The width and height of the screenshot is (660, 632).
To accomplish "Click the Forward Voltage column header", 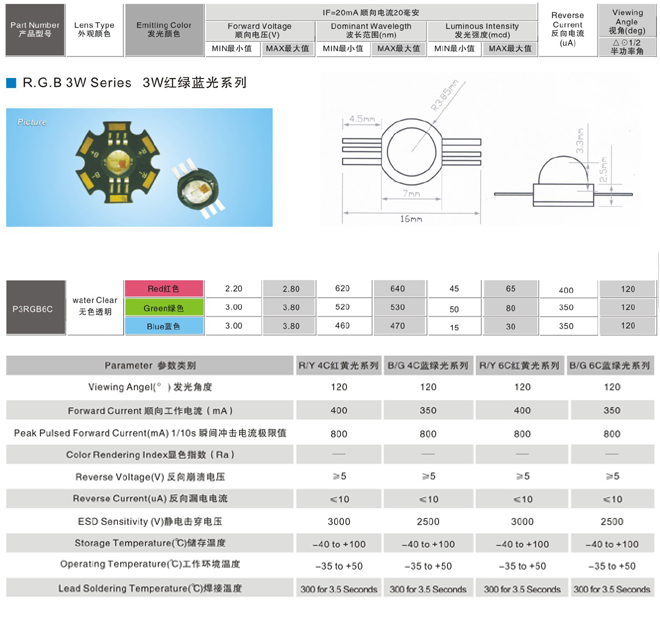I will point(260,31).
